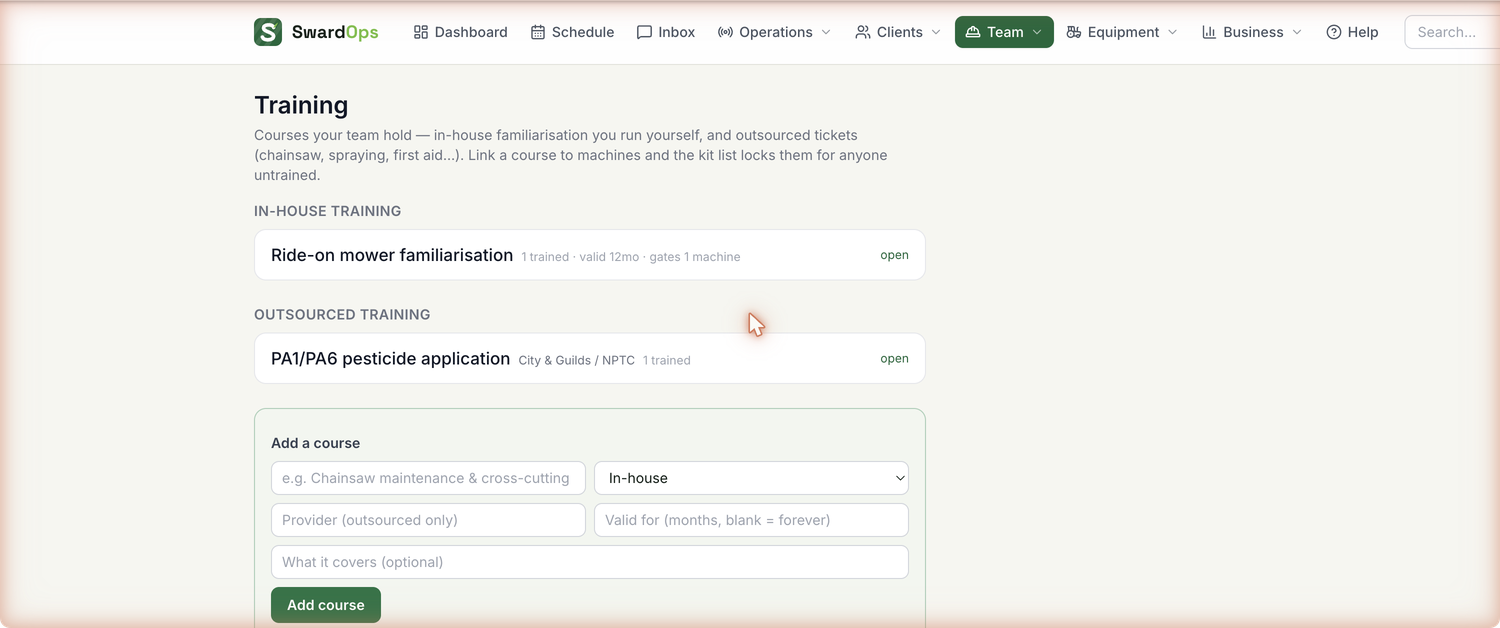Click the Add course button

tap(326, 605)
